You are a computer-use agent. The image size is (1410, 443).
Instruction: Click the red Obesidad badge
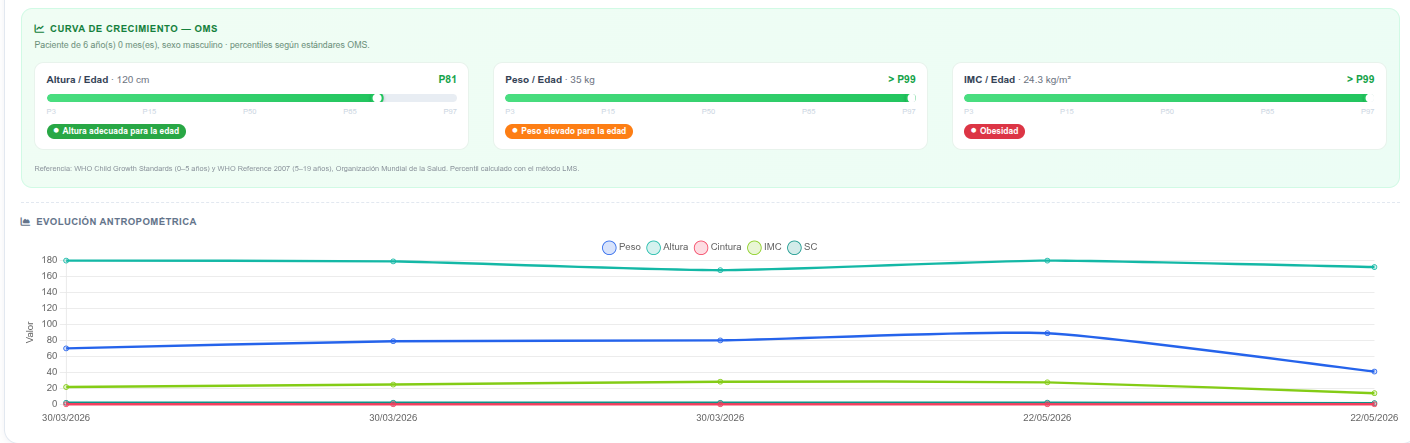coord(994,131)
